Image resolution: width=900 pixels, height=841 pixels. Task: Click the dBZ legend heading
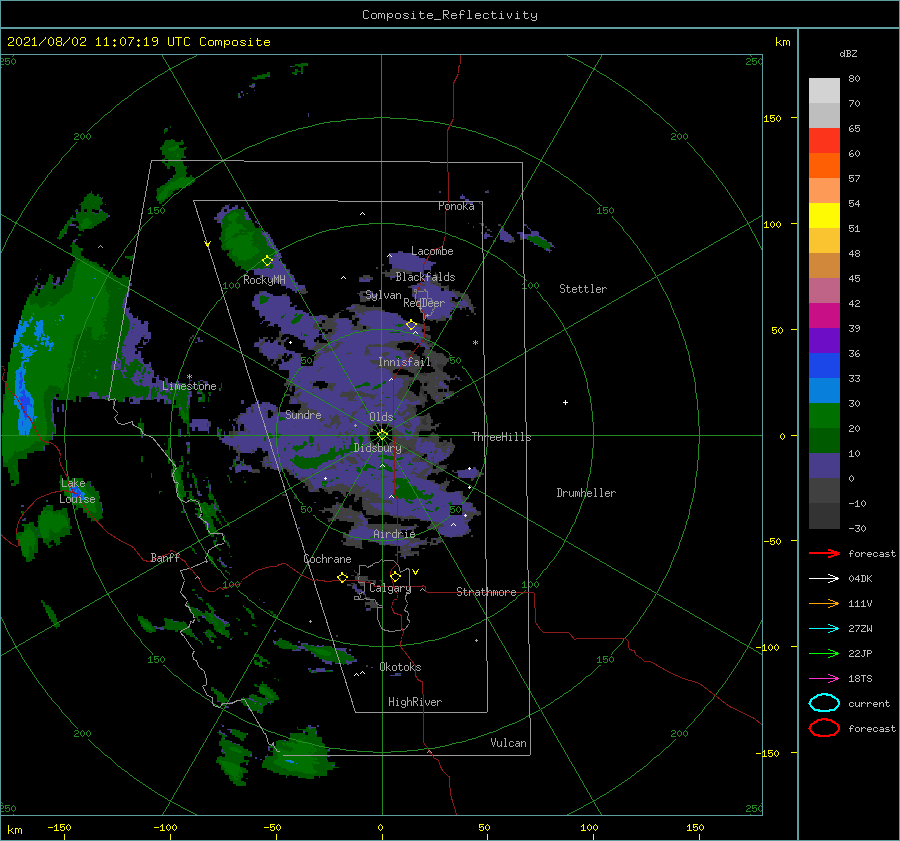coord(848,53)
